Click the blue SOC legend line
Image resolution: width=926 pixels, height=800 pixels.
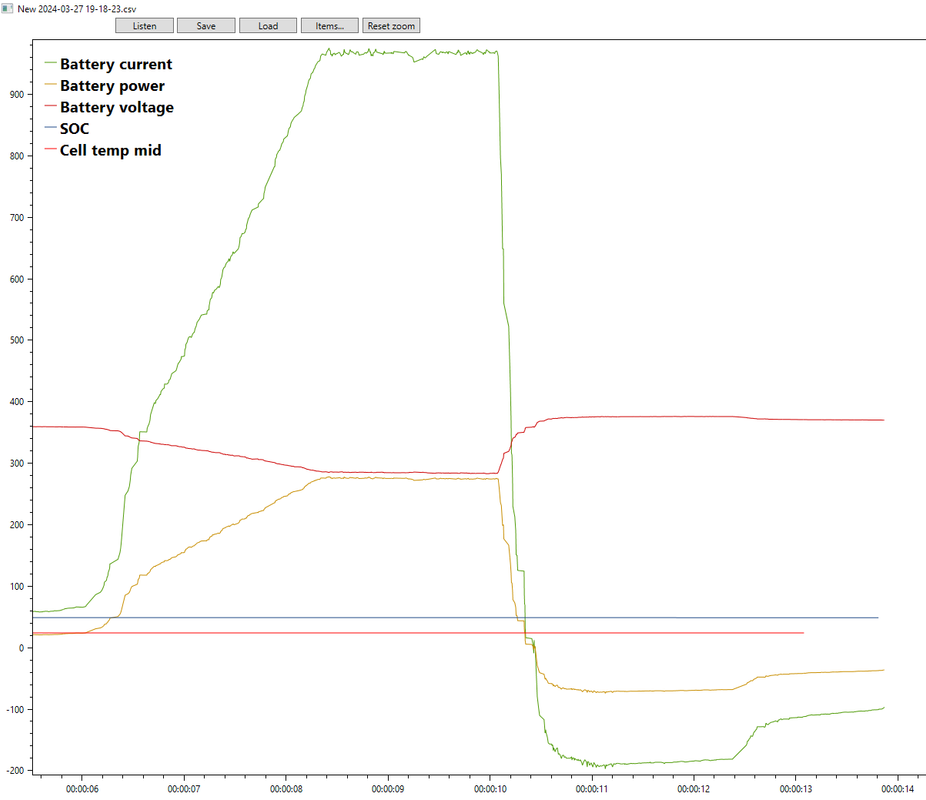pos(51,127)
